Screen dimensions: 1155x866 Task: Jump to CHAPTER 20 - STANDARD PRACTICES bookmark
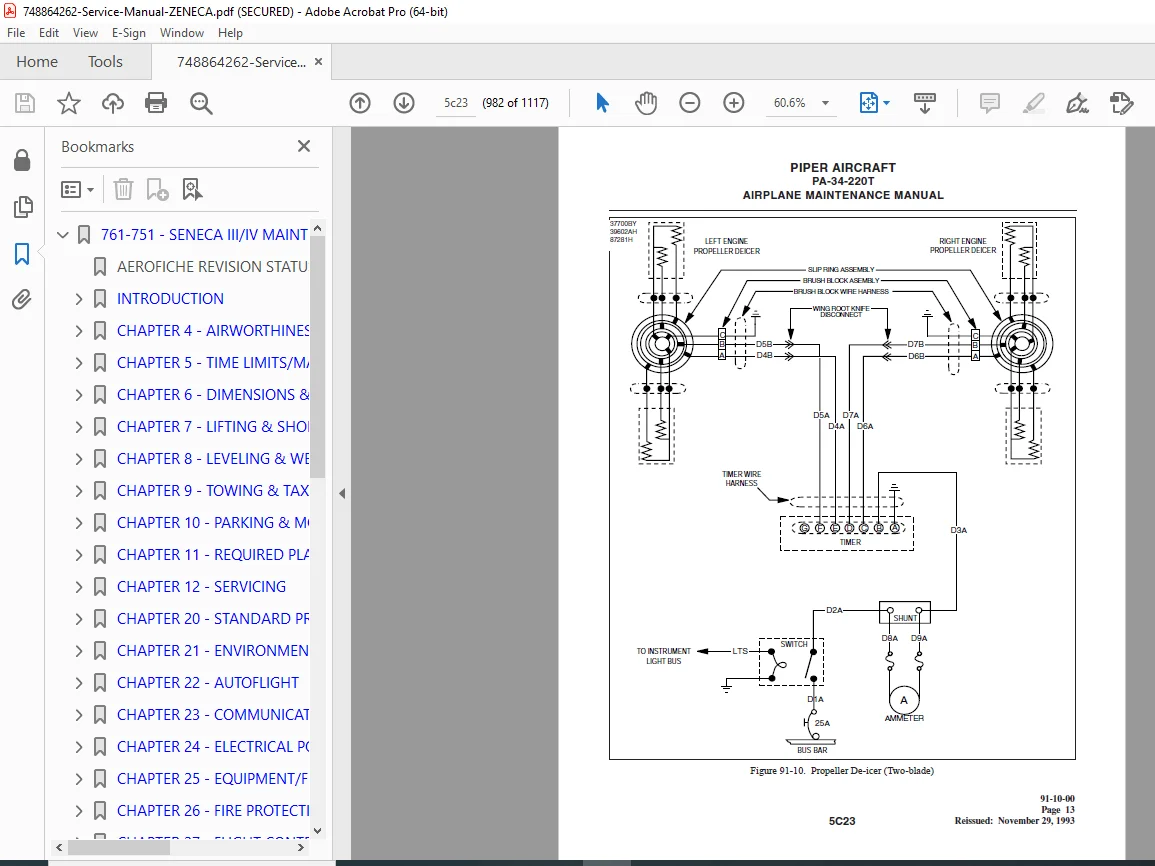click(212, 619)
